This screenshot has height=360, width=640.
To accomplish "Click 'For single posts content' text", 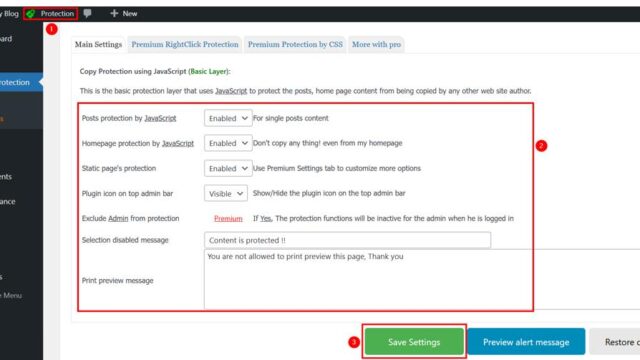I will click(291, 118).
